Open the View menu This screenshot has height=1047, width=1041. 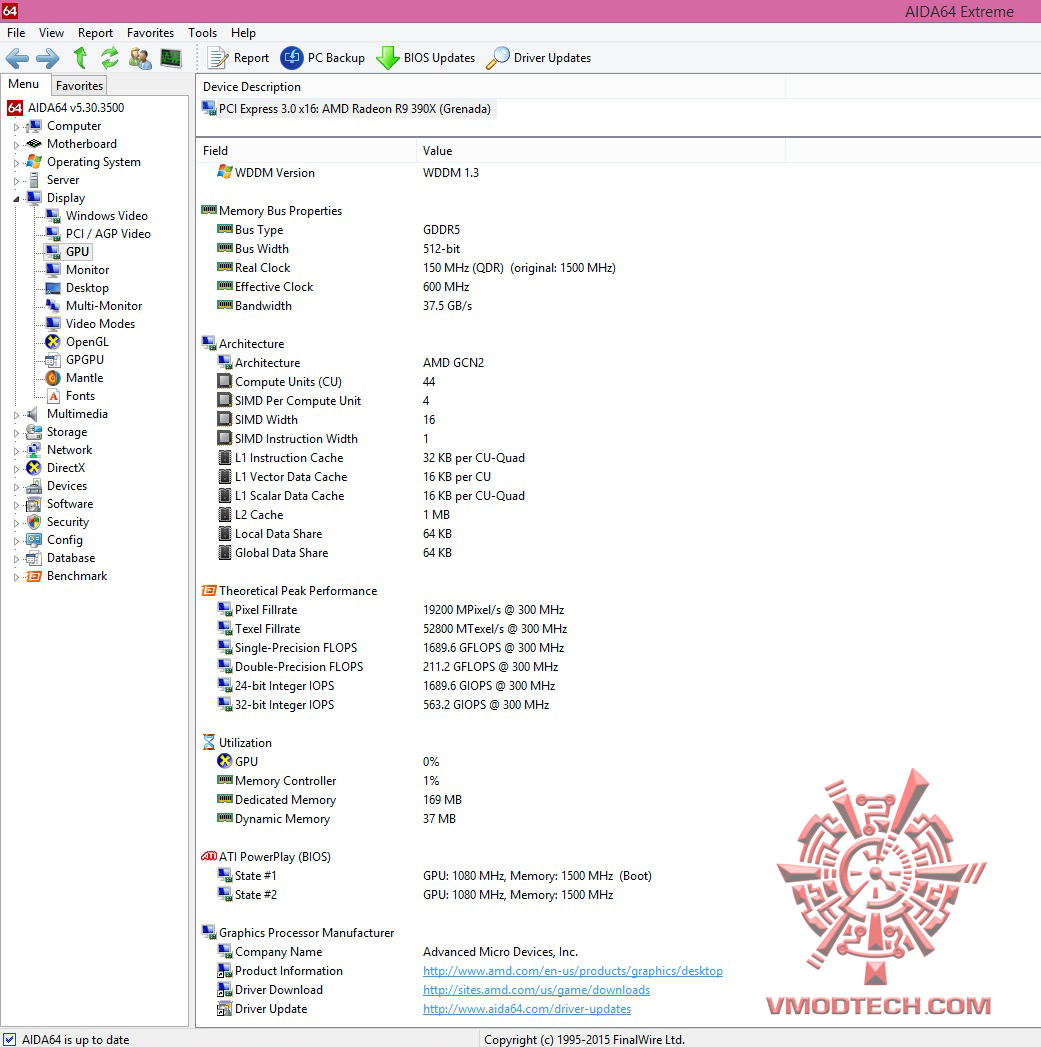click(51, 33)
